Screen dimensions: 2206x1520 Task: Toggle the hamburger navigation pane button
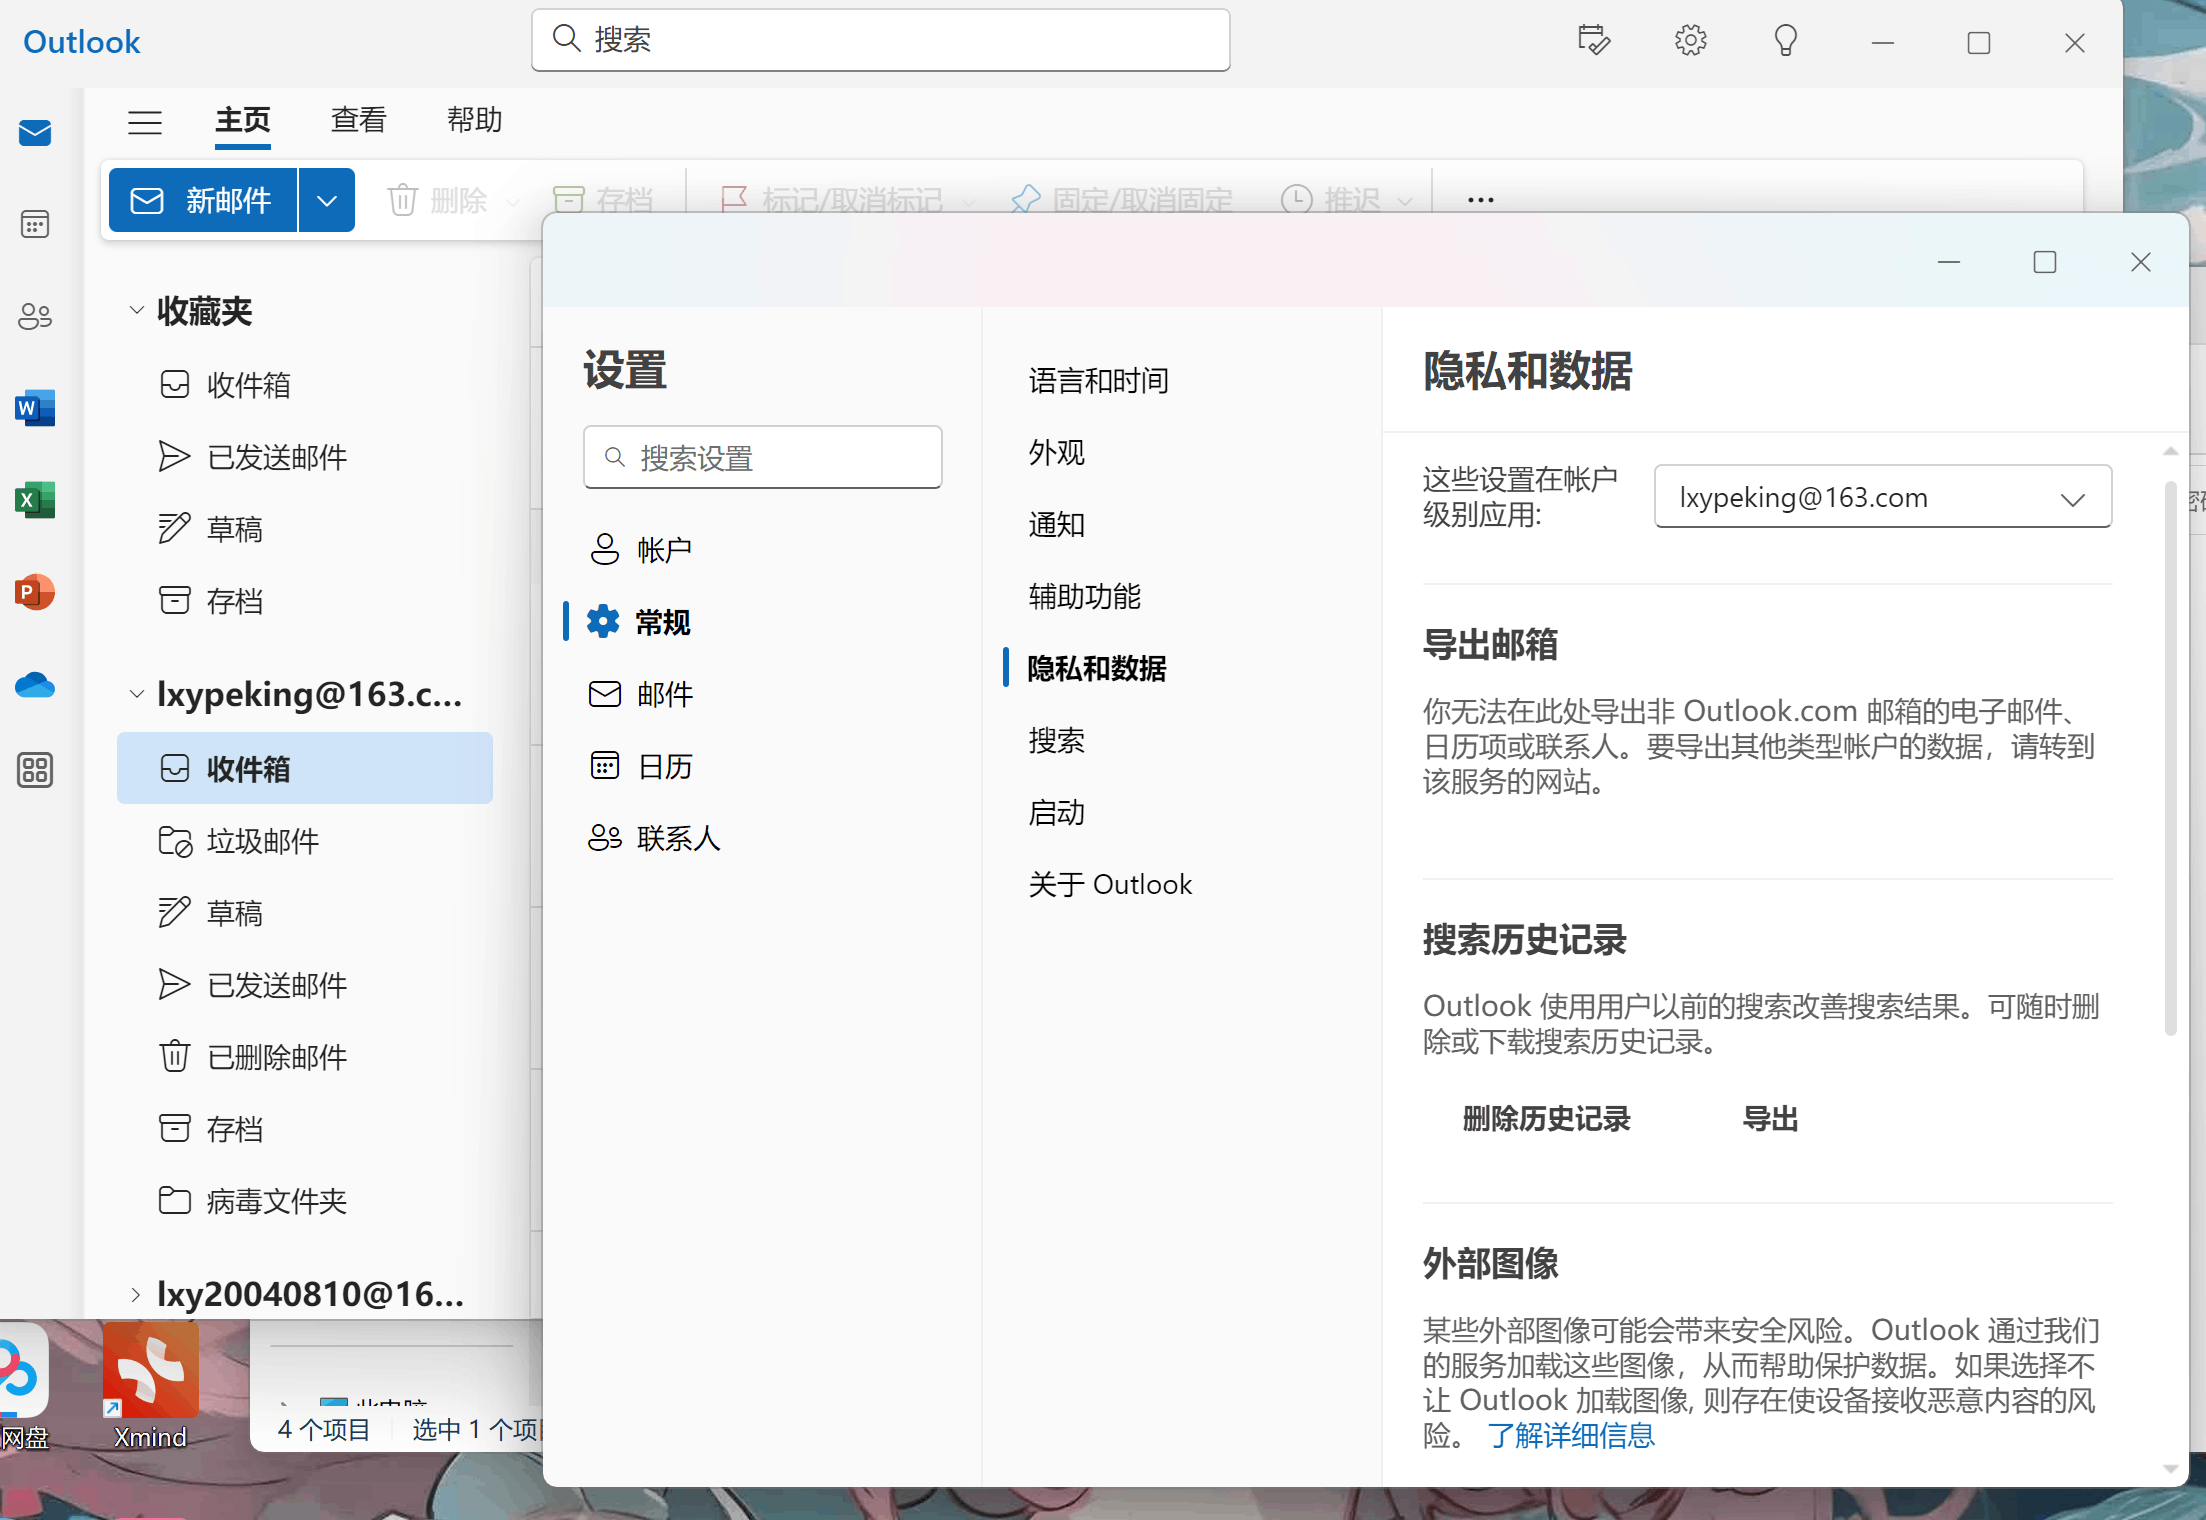pos(145,122)
